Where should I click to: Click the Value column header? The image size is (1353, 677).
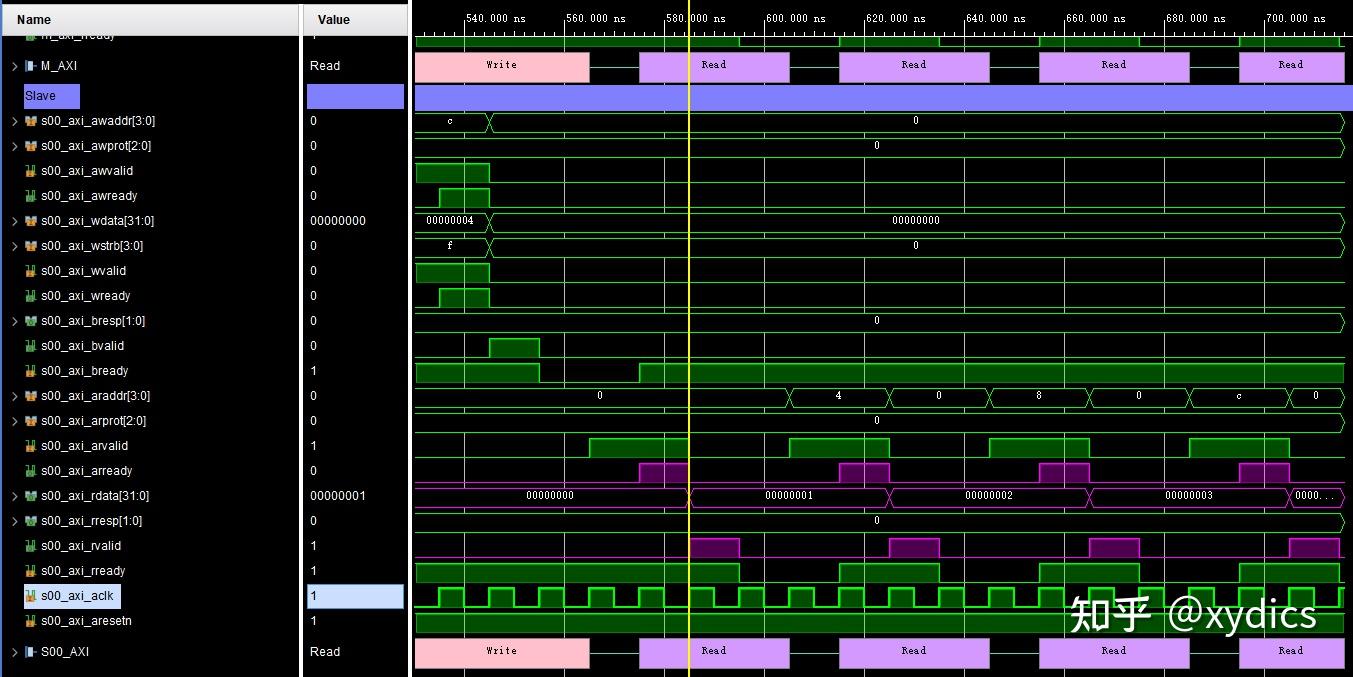click(333, 19)
